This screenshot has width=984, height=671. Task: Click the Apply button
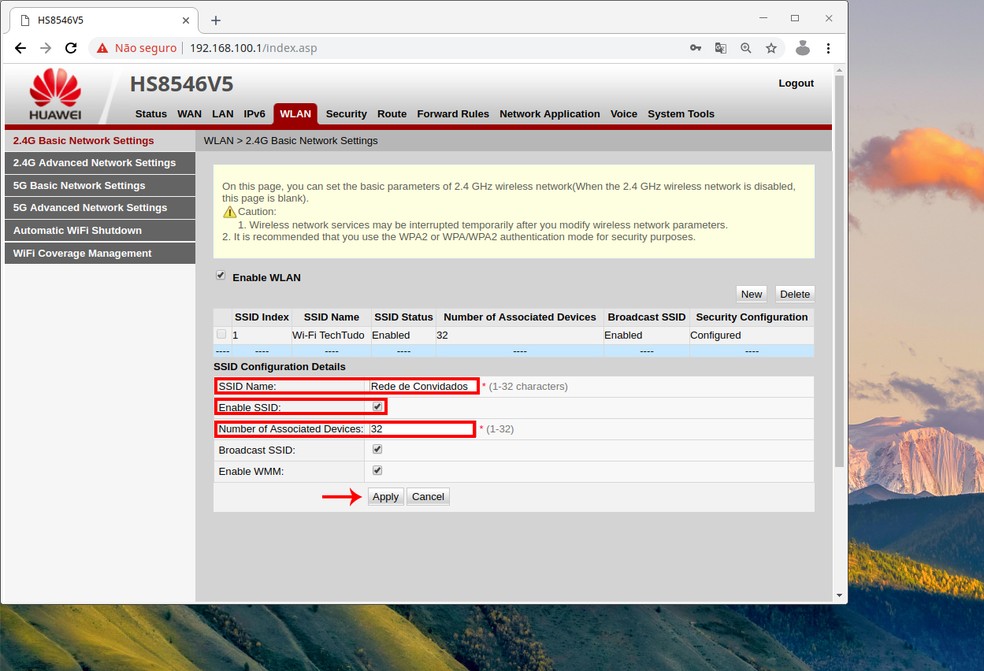click(x=385, y=497)
